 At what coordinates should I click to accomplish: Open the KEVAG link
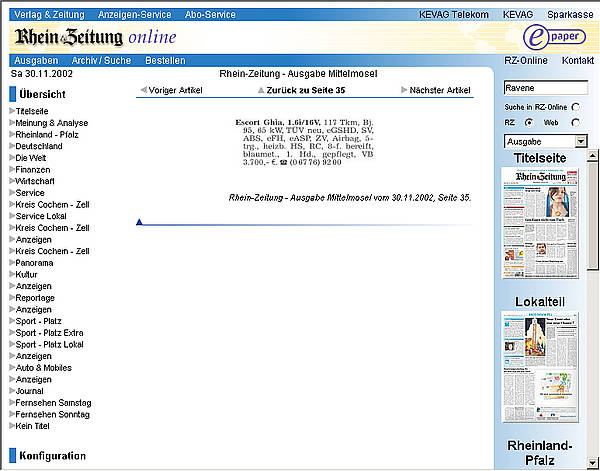(x=518, y=15)
